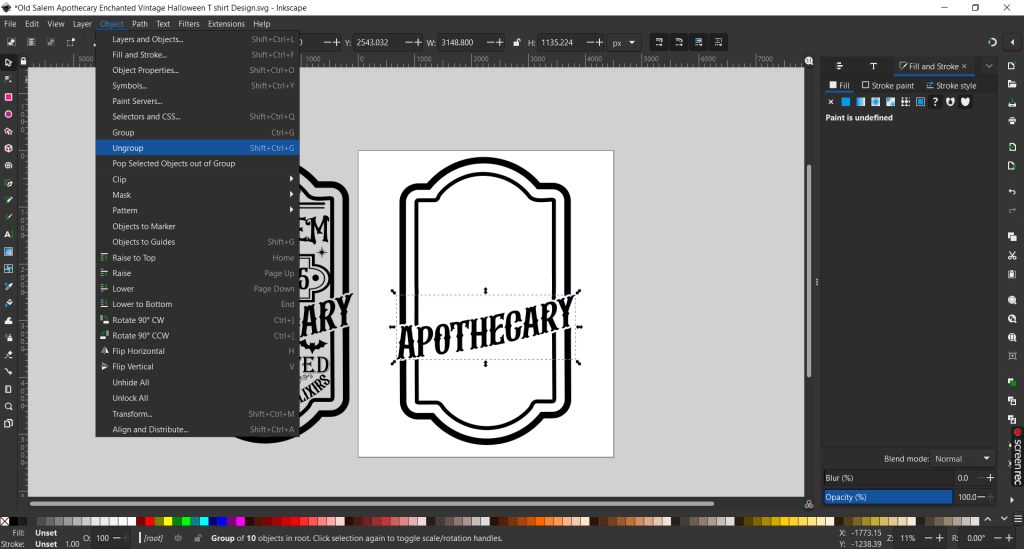Choose the Zoom tool in toolbox
Viewport: 1024px width, 549px height.
[x=8, y=406]
